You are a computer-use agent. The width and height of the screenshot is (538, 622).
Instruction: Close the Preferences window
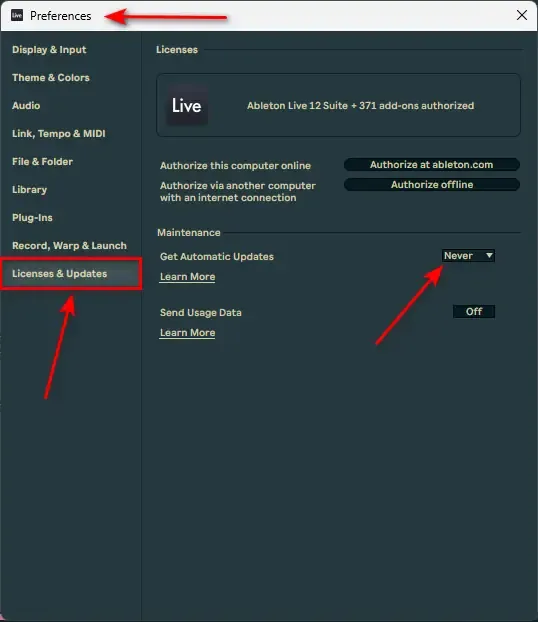pos(522,15)
